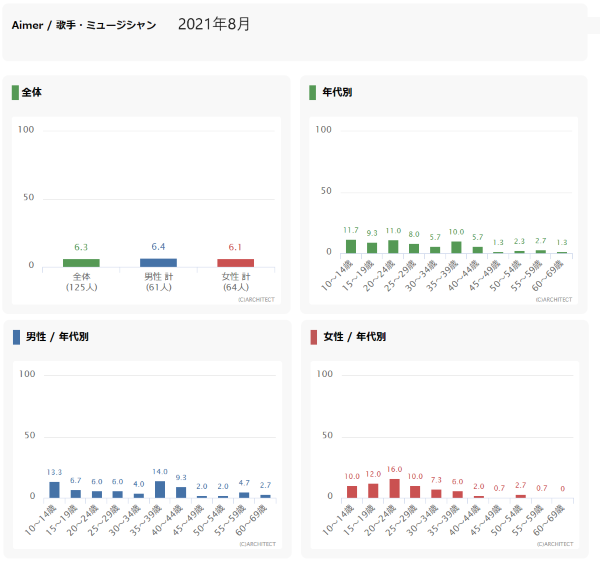
Task: Click the 13.3 blue bar for 10~14歳 males
Action: click(54, 490)
